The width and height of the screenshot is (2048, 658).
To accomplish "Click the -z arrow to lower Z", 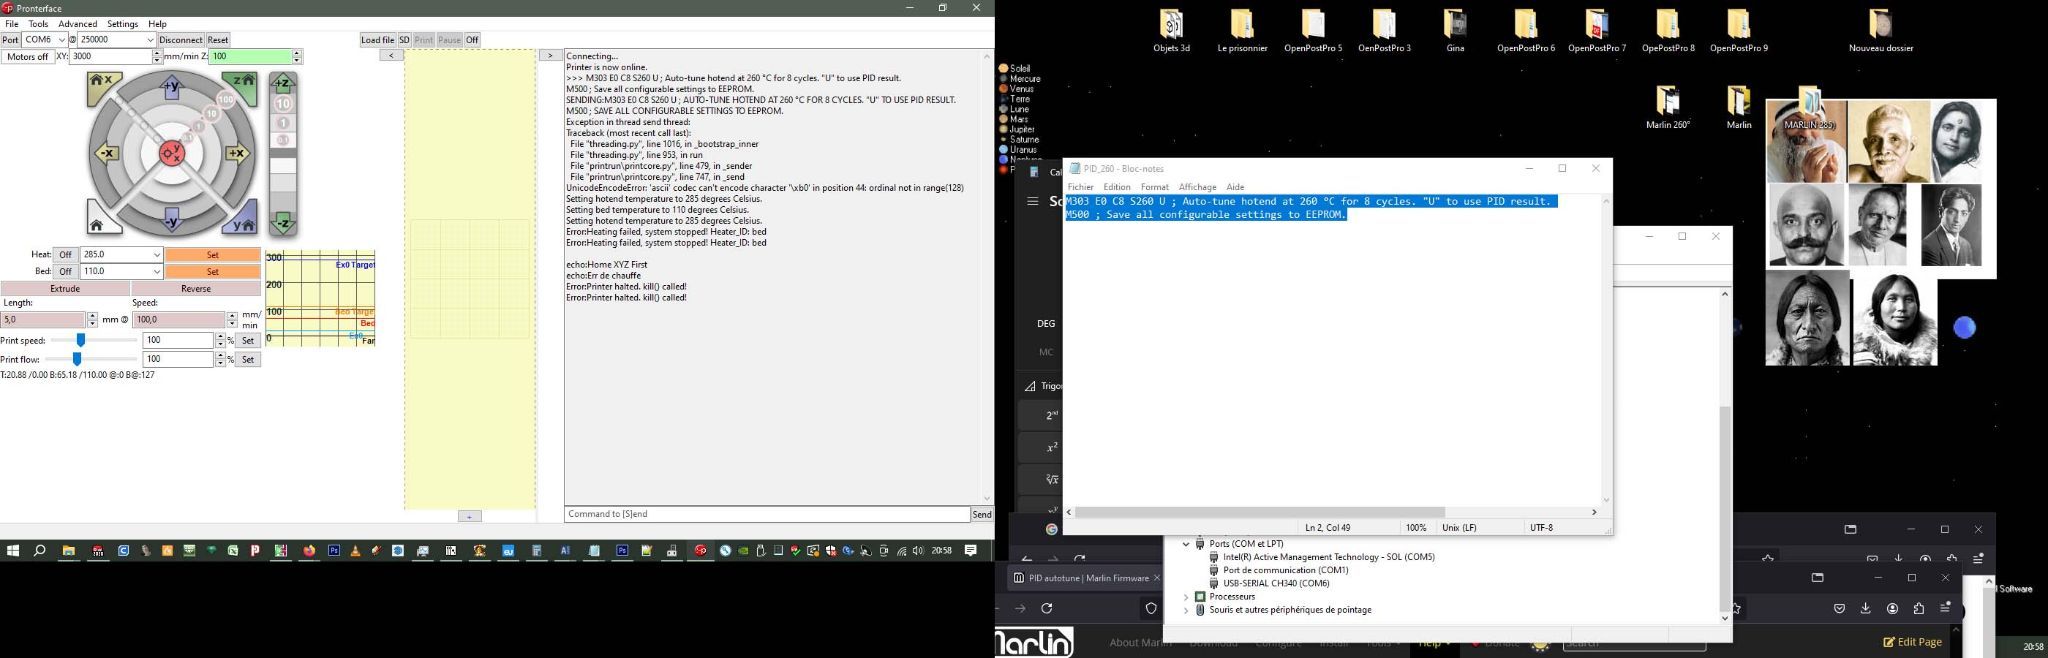I will pos(283,223).
